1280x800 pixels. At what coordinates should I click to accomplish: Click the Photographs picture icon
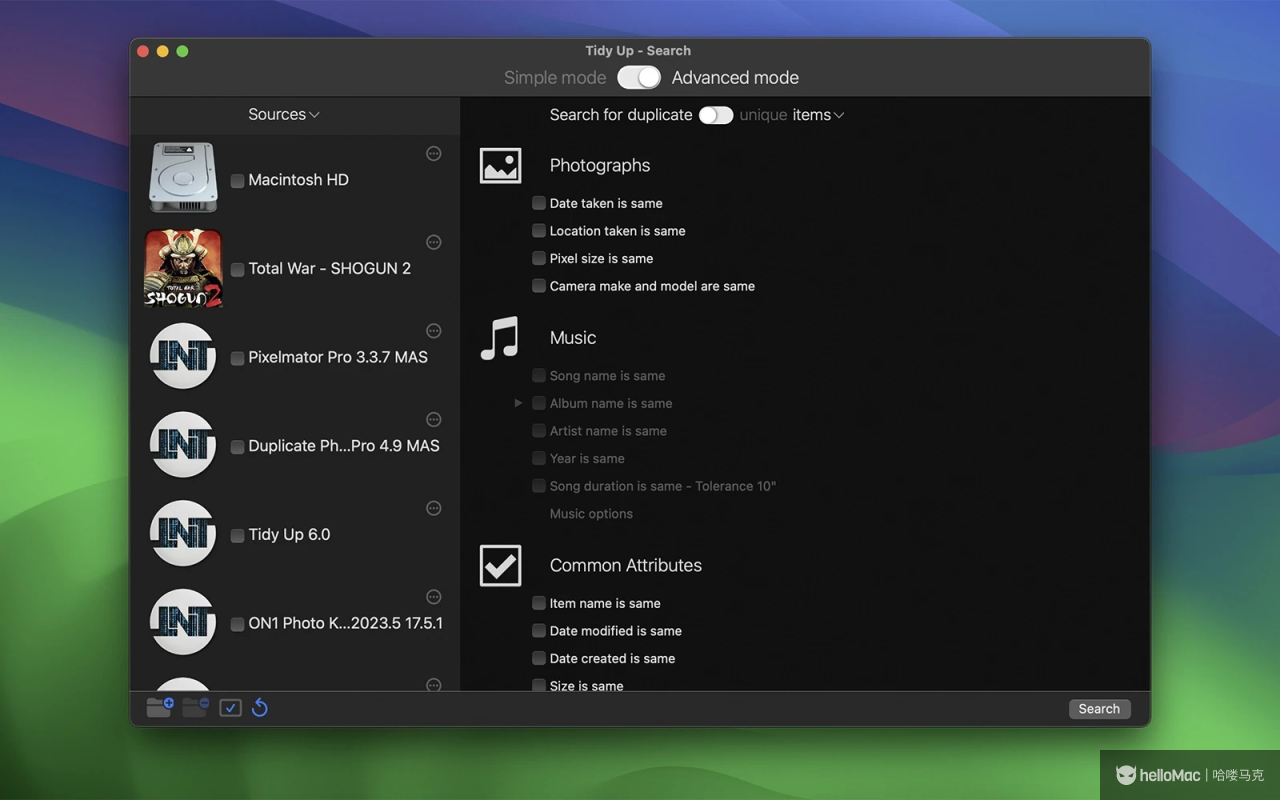[x=500, y=166]
